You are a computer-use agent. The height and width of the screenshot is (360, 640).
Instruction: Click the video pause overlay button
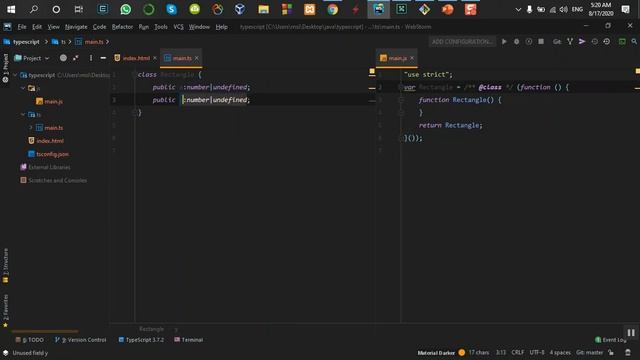pos(631,333)
